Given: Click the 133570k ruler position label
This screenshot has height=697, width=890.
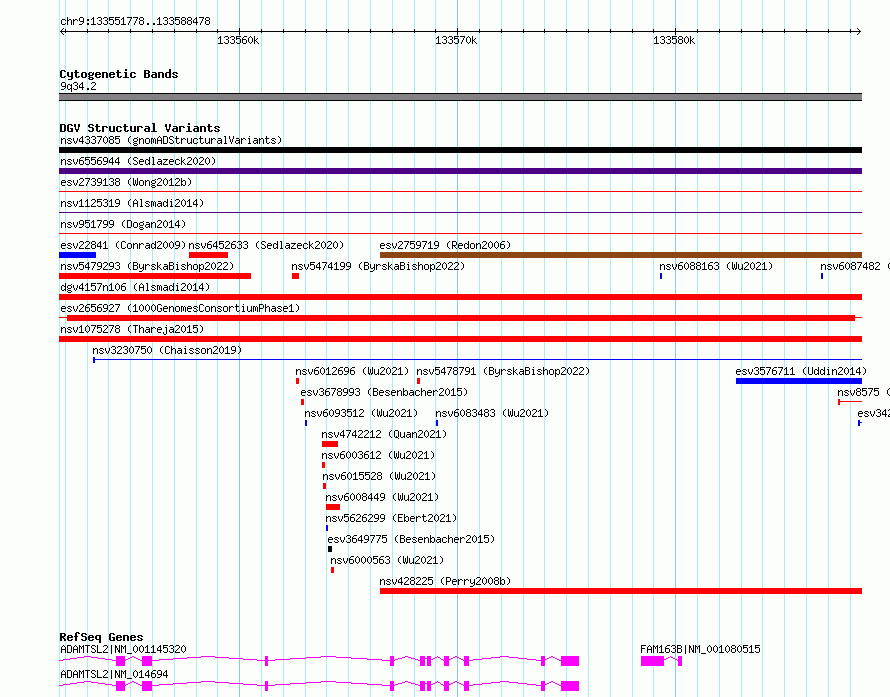Looking at the screenshot, I should click(456, 40).
